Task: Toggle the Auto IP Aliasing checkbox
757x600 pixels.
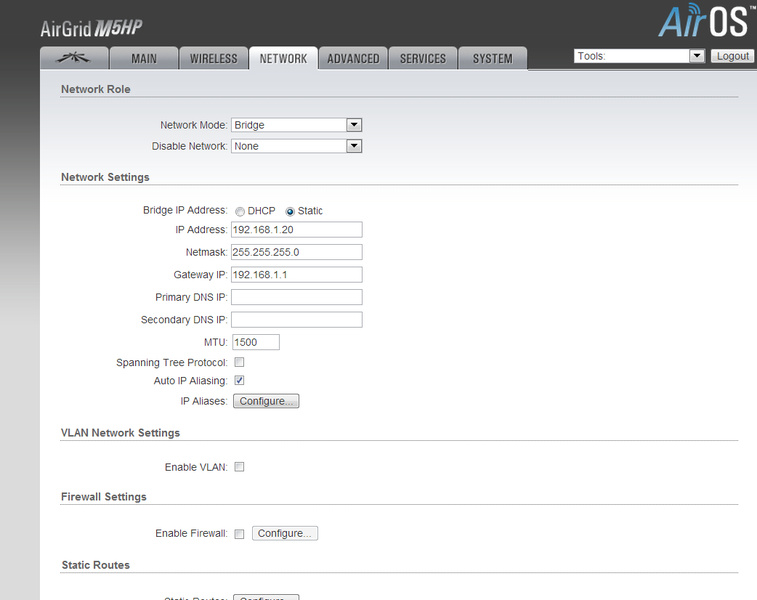Action: pos(239,380)
